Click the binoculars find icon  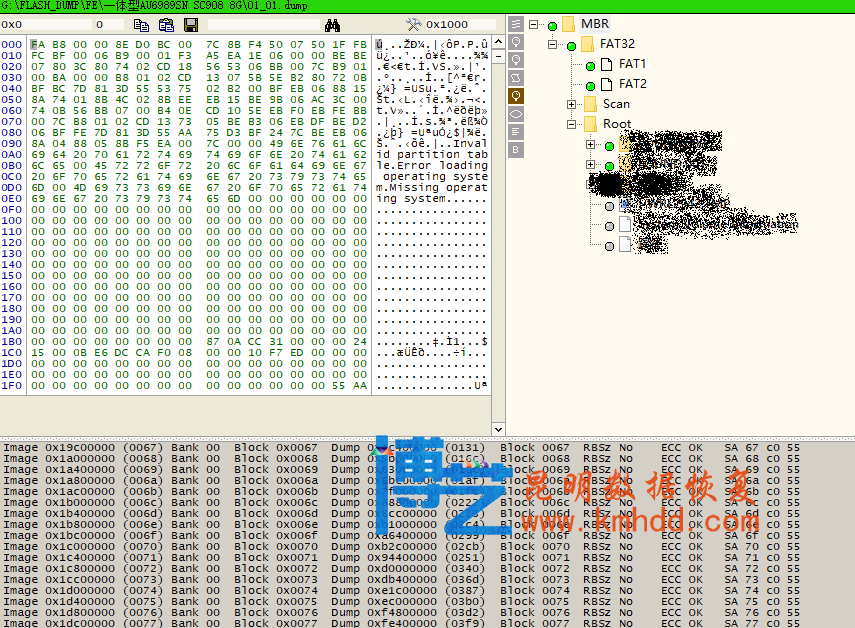(x=333, y=24)
